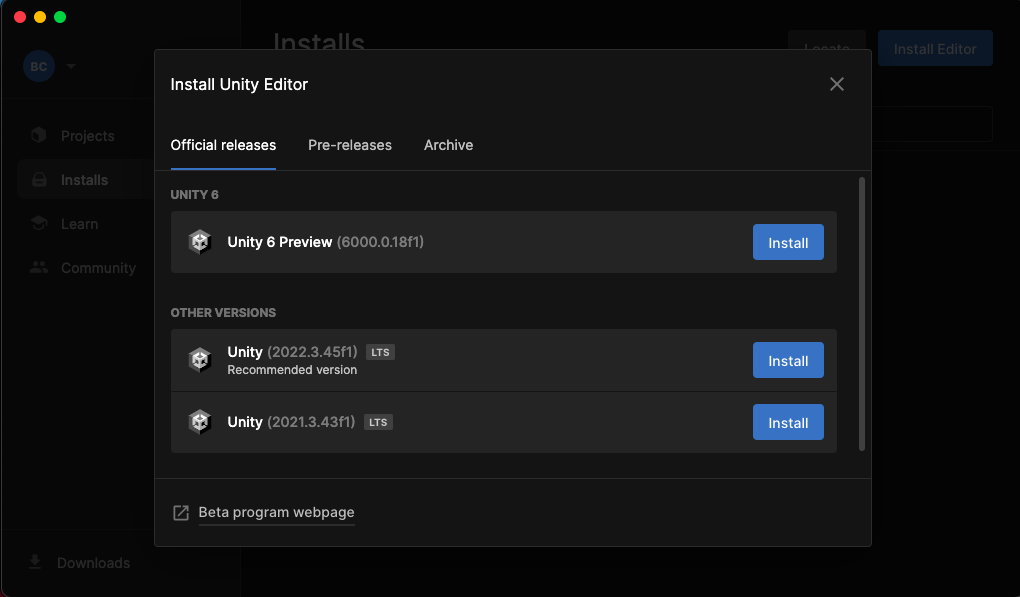Click the Unity 2021.3.43f1 cube icon

(x=200, y=422)
